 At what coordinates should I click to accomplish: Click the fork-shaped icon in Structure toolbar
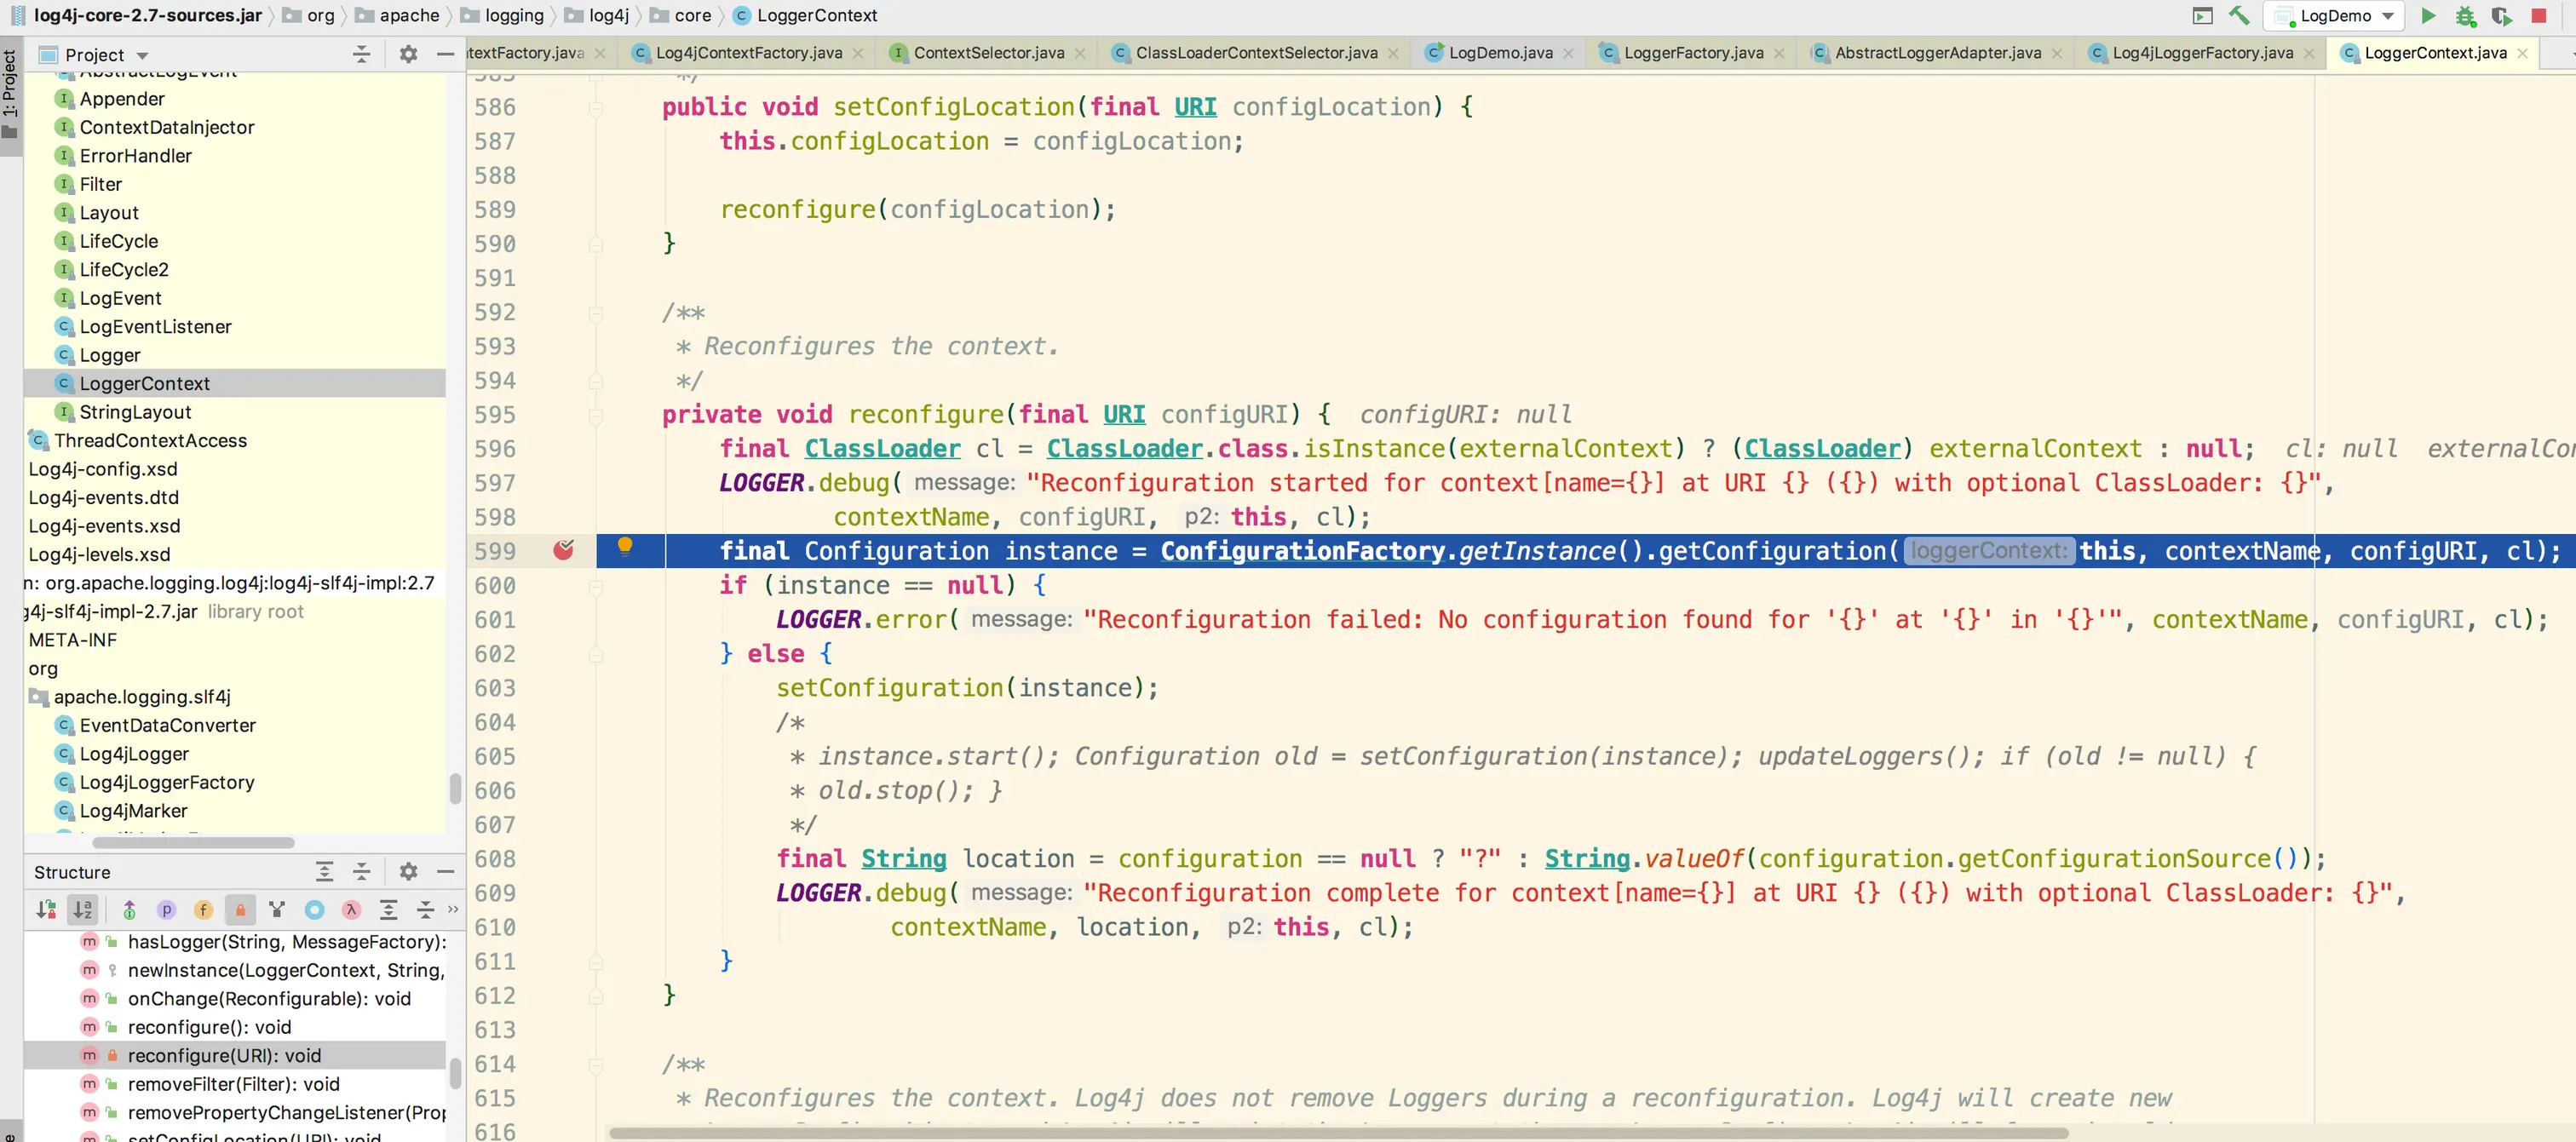(277, 909)
